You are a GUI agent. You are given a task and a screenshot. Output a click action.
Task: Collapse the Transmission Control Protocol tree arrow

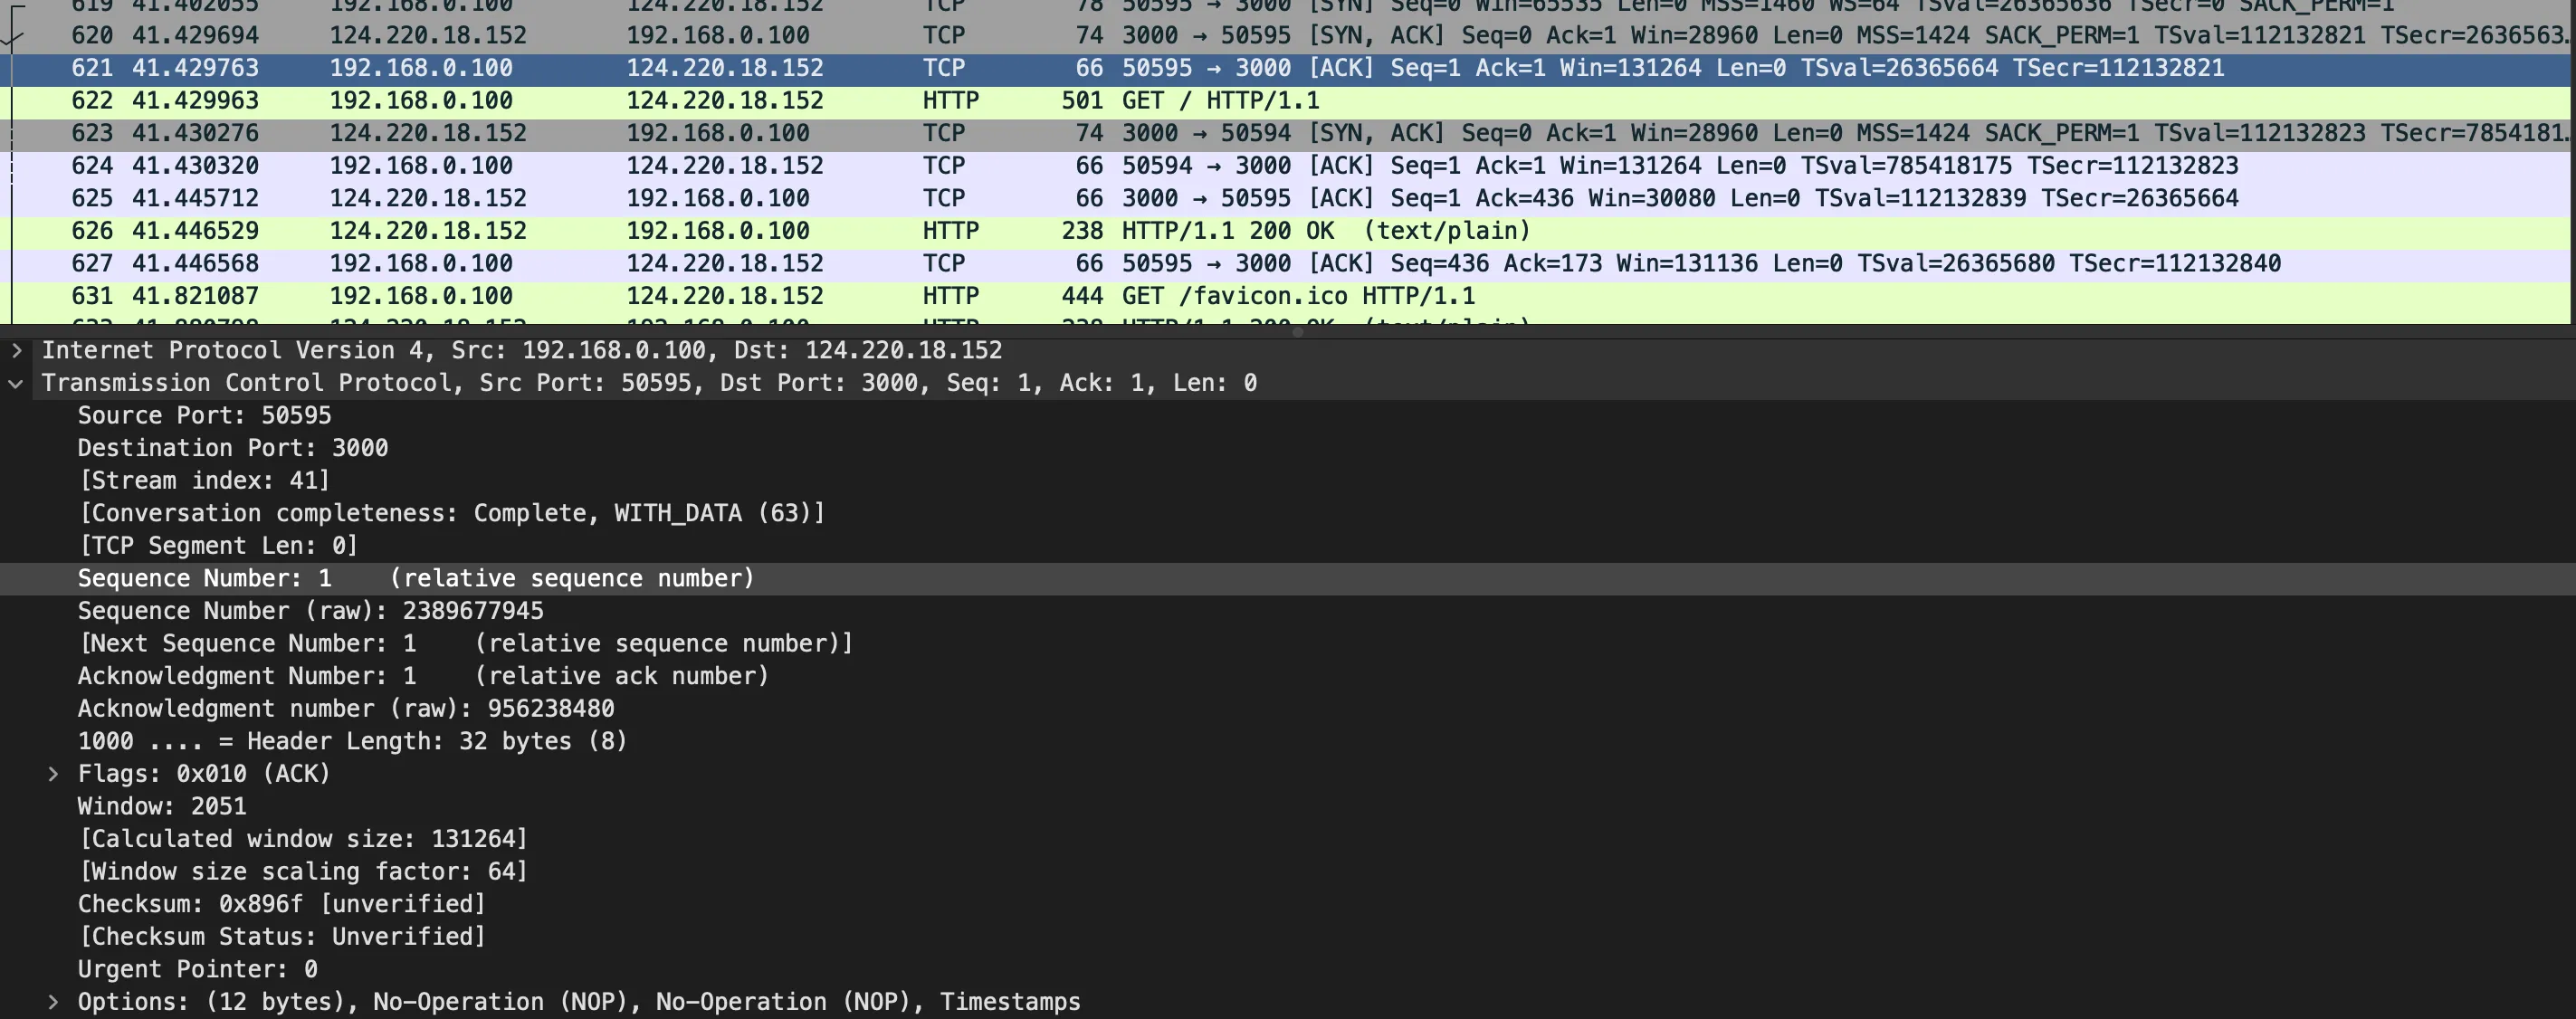tap(16, 383)
